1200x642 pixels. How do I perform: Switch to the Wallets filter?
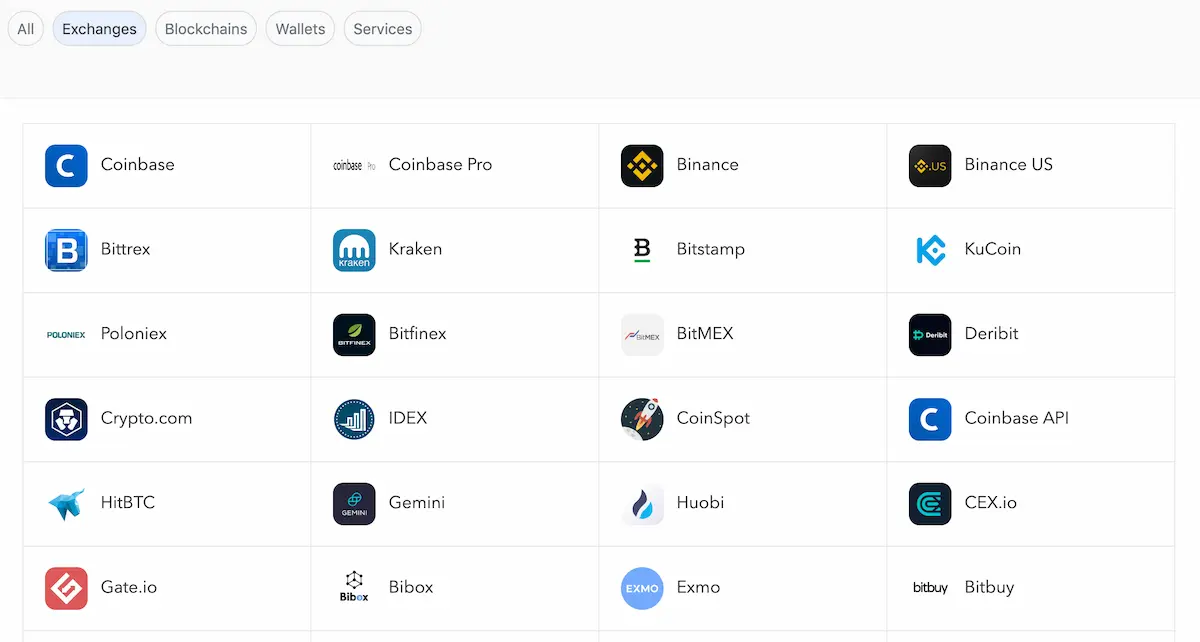click(300, 29)
